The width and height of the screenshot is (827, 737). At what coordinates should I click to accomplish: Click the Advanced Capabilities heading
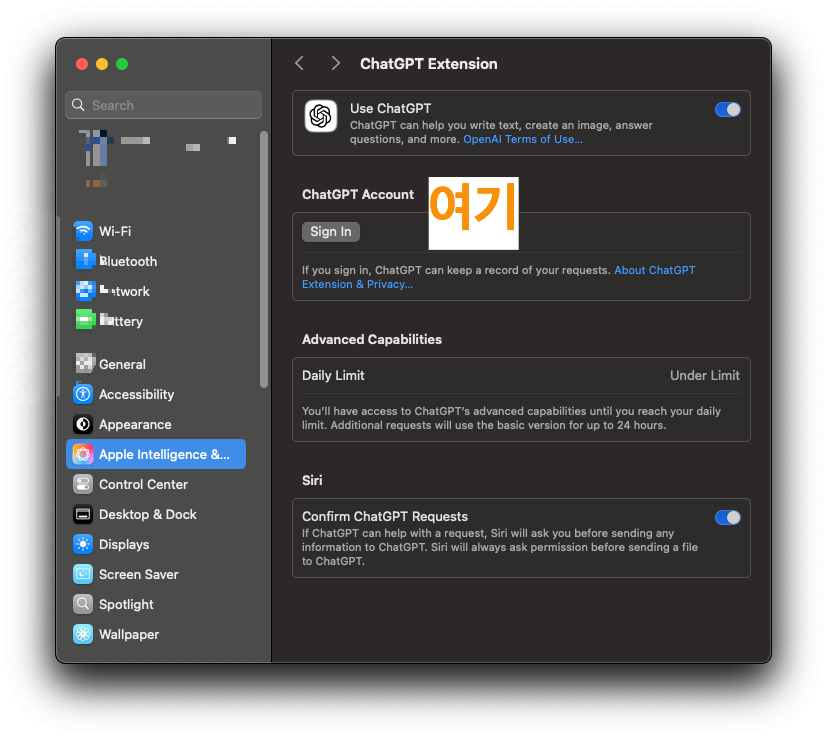tap(372, 339)
